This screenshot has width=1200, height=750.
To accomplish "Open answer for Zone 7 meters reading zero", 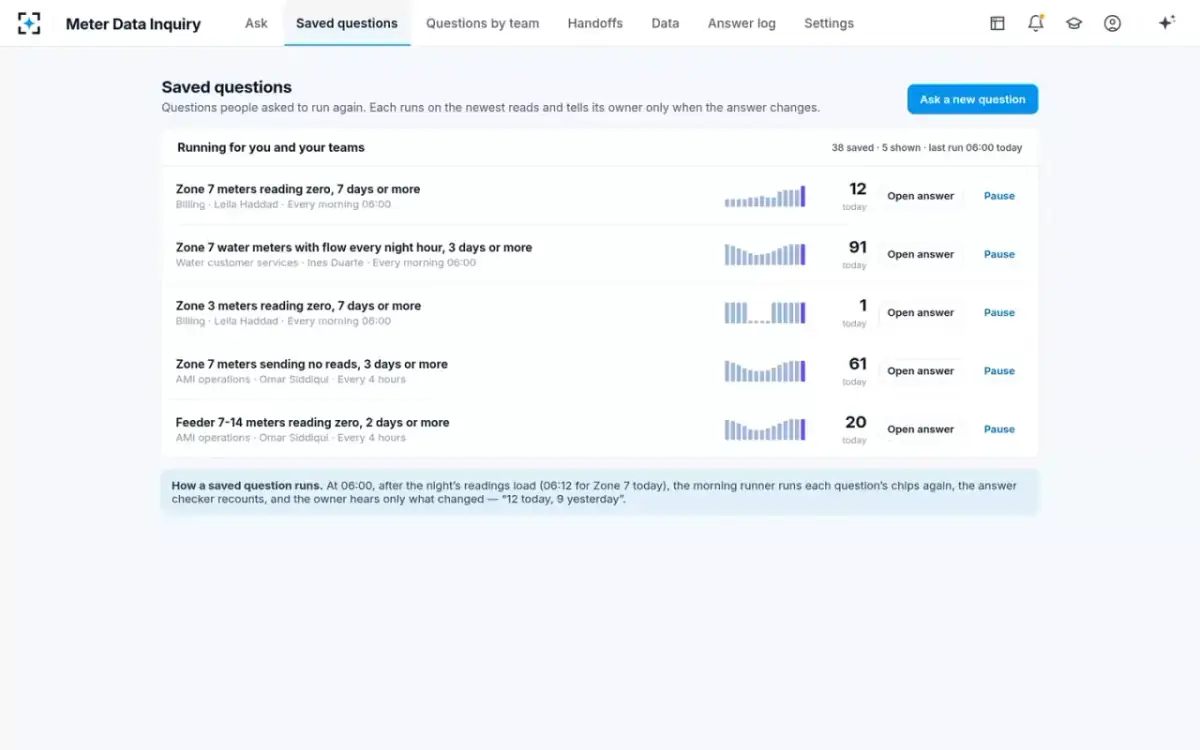I will pyautogui.click(x=921, y=196).
